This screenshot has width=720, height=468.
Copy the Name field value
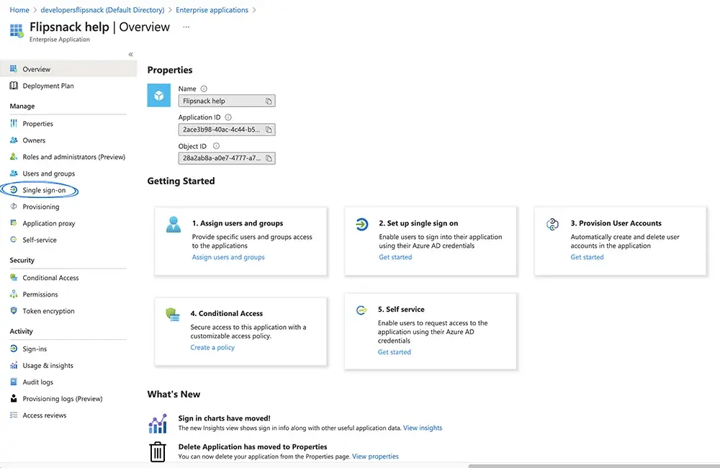(x=269, y=101)
